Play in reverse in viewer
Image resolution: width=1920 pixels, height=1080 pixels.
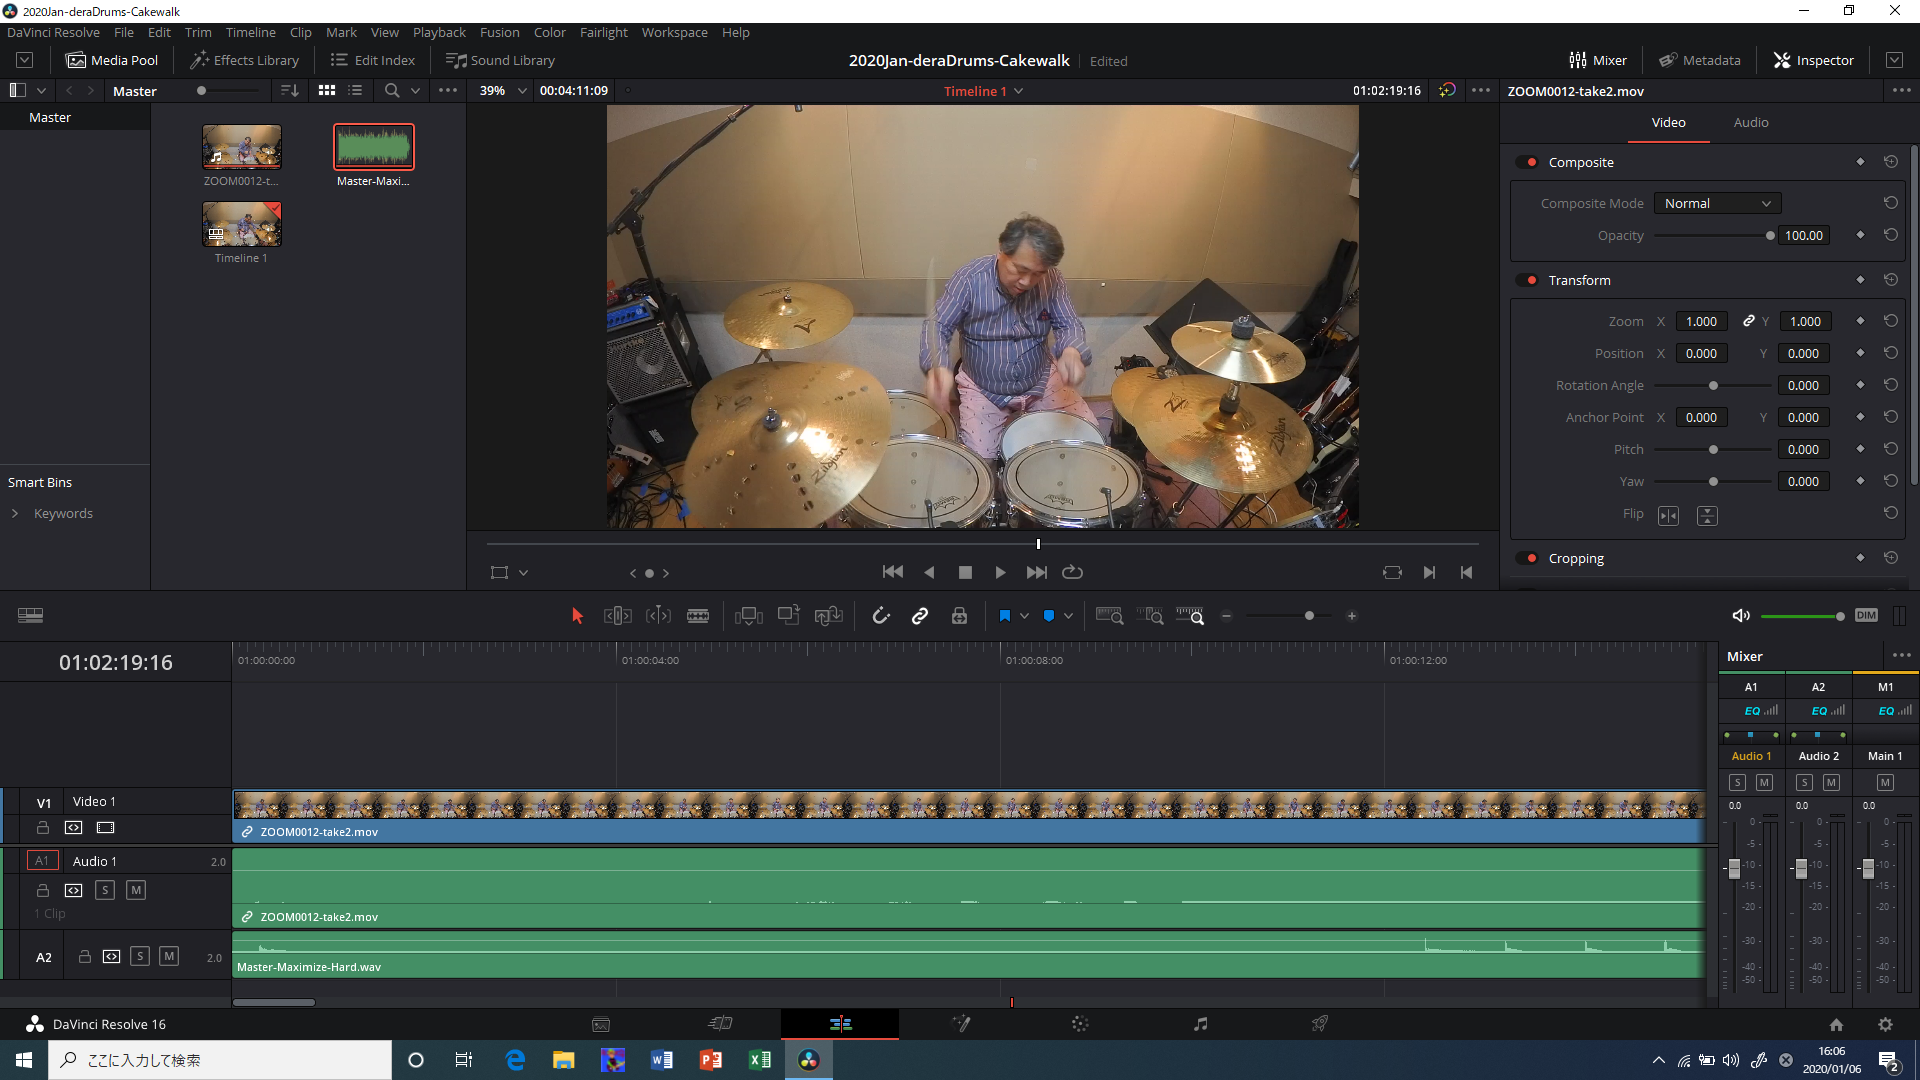pos(929,572)
